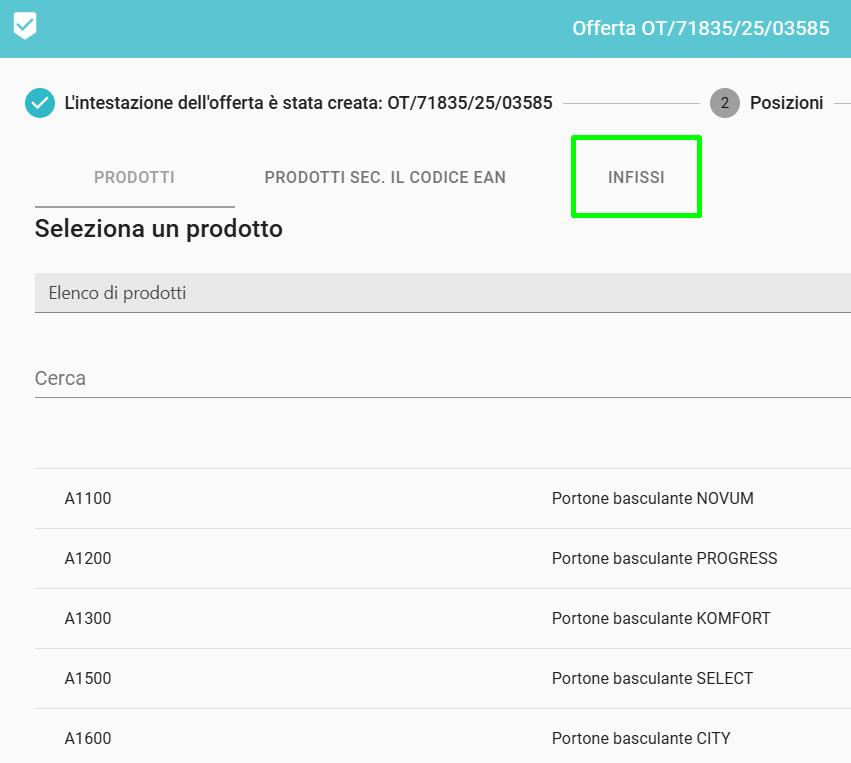Select product code A1600
This screenshot has height=763, width=851.
point(88,738)
